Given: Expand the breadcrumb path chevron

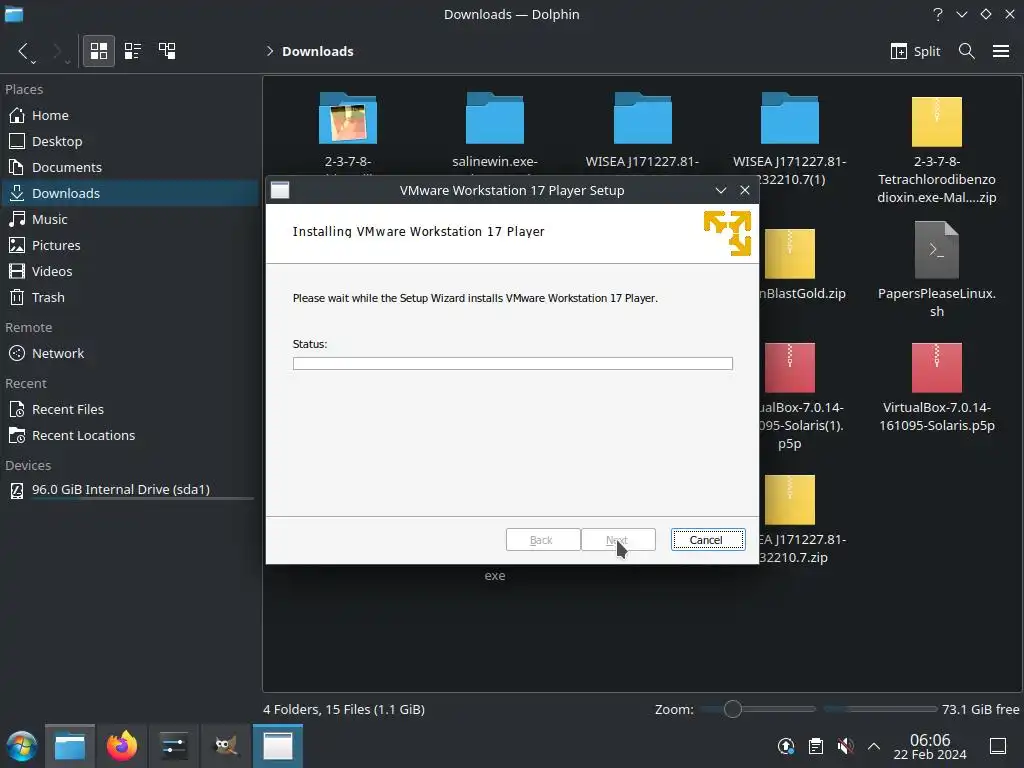Looking at the screenshot, I should pyautogui.click(x=269, y=51).
